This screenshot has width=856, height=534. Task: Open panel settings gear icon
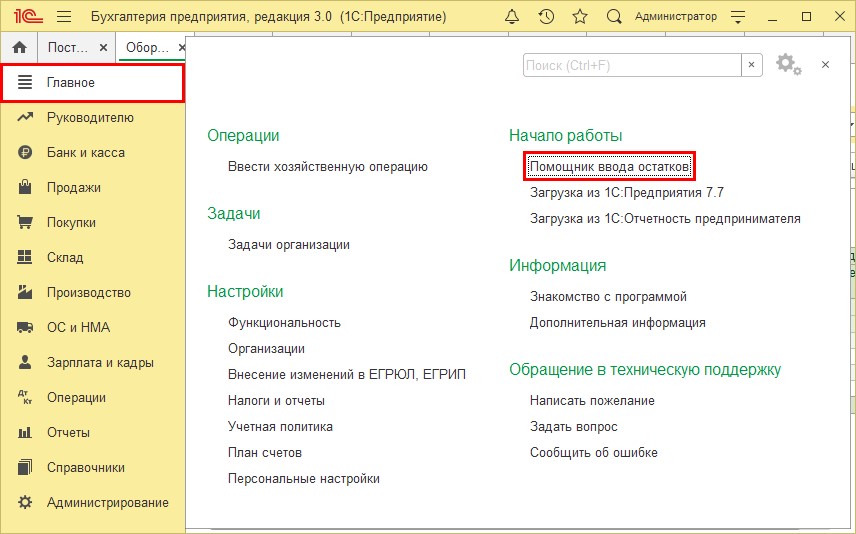[x=788, y=64]
